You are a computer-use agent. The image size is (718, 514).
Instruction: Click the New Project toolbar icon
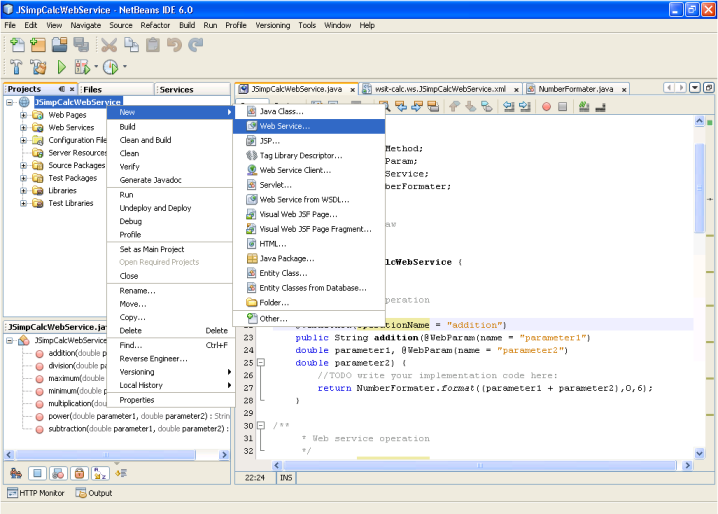pyautogui.click(x=38, y=44)
